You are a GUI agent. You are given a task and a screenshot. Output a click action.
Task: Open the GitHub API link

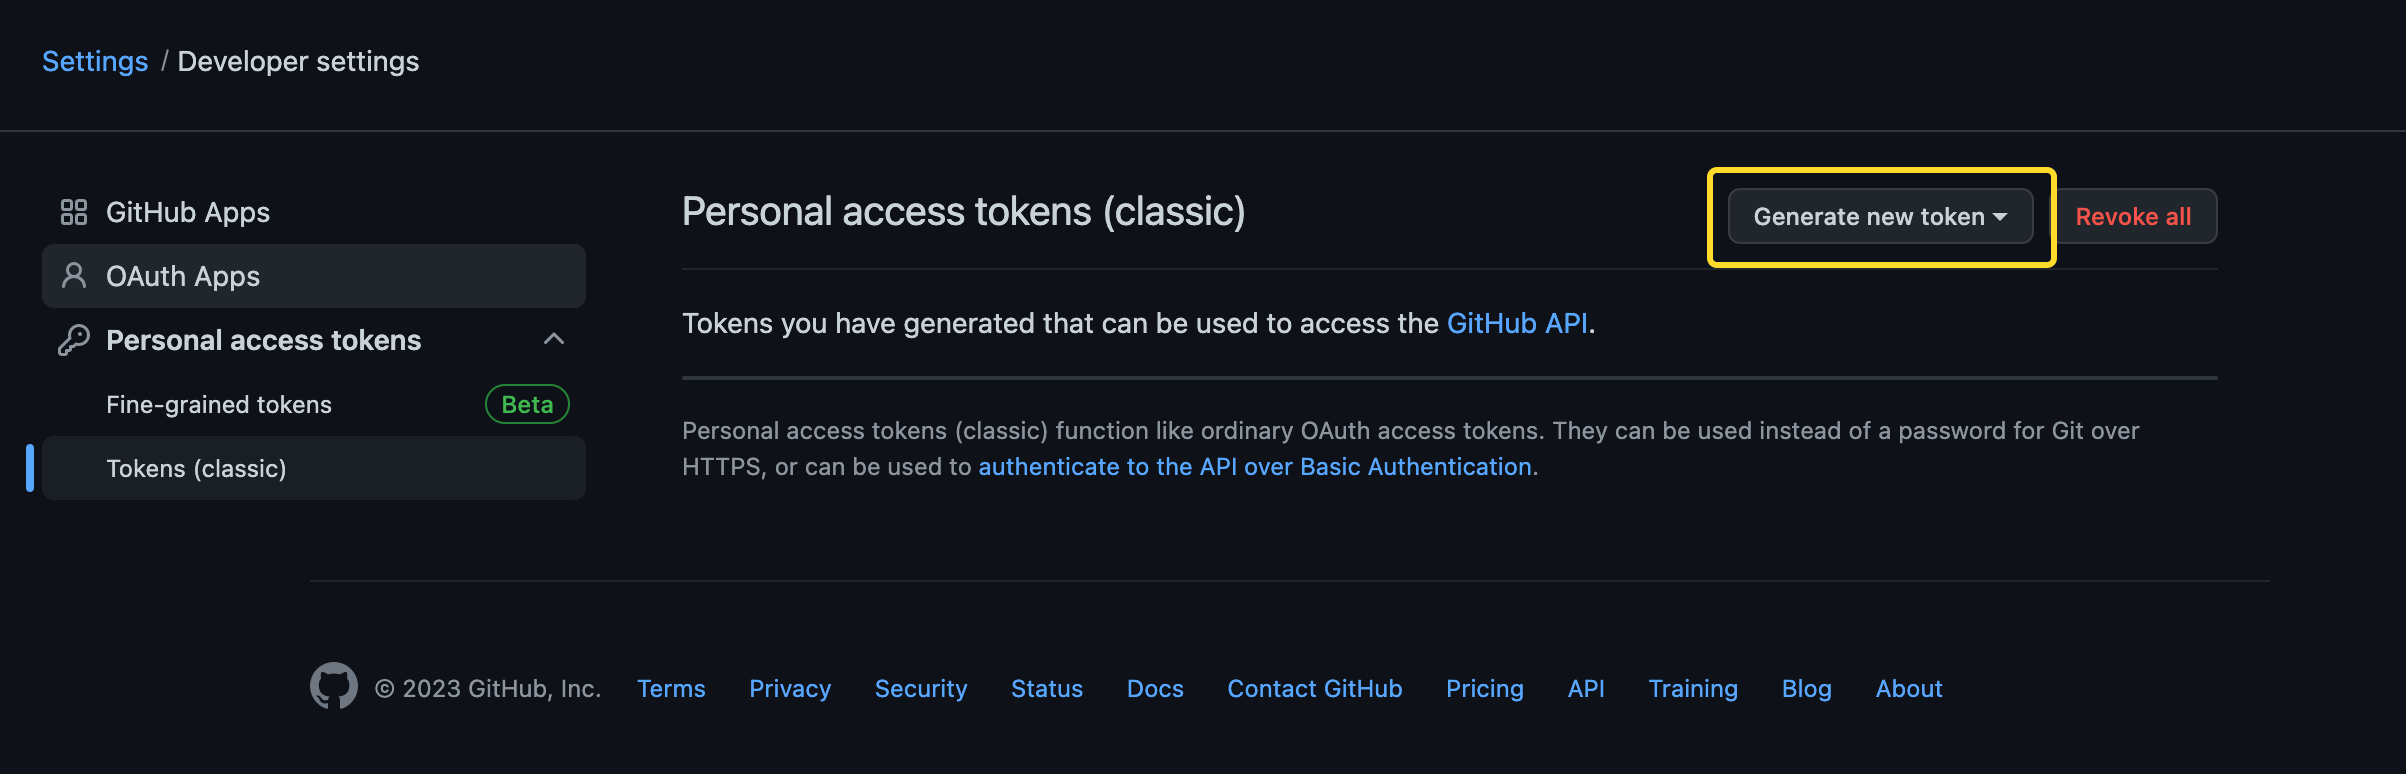tap(1517, 324)
